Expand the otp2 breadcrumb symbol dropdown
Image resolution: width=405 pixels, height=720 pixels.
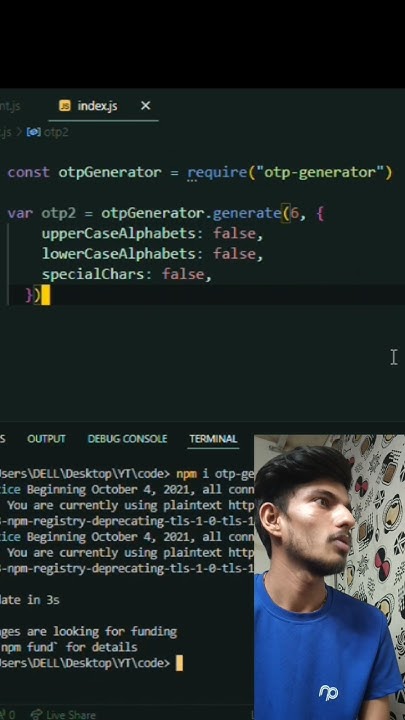click(56, 133)
